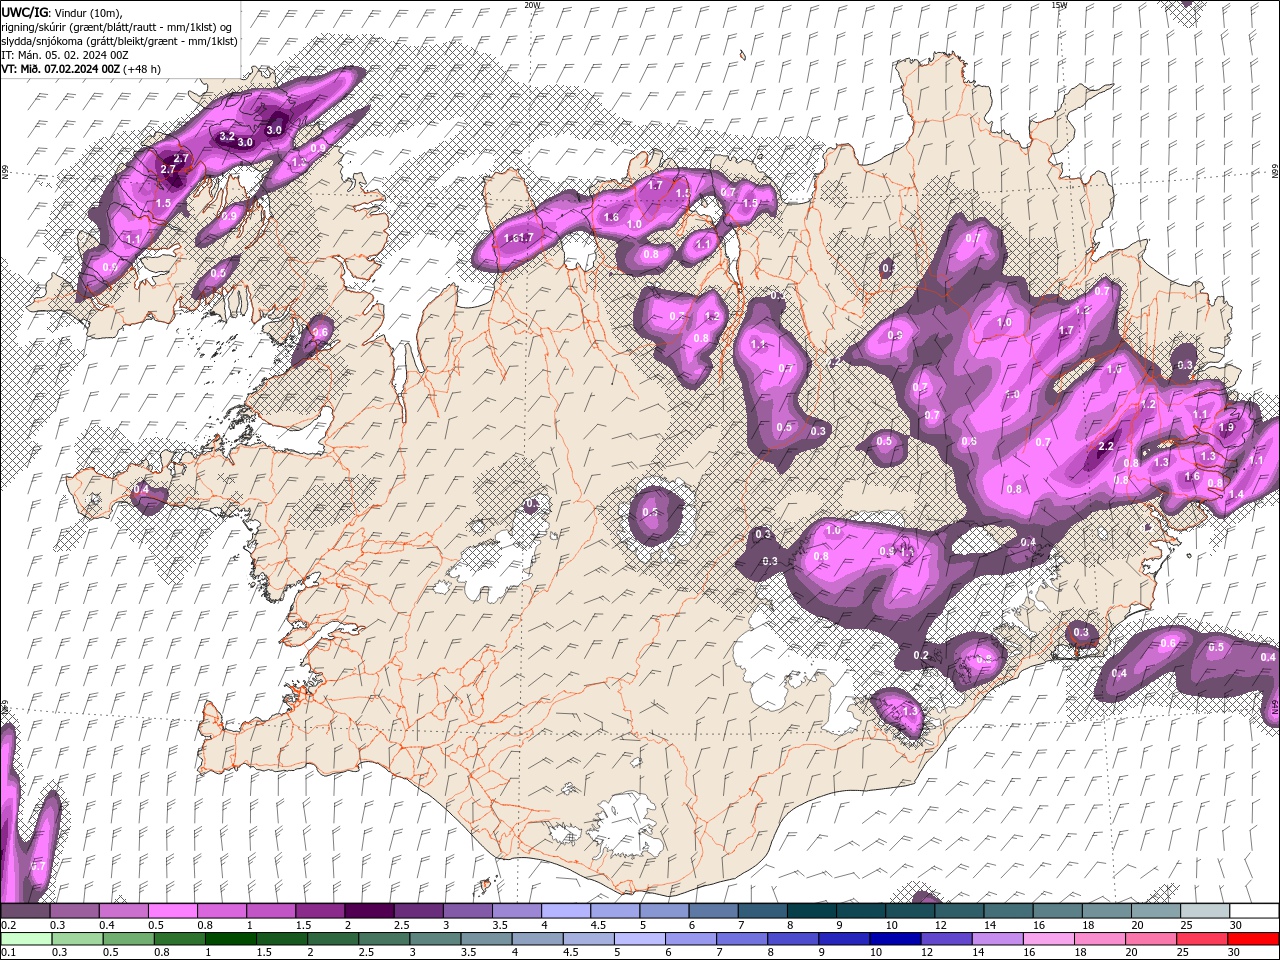Pick the 4–4.5 lavender snow legend swatch
This screenshot has height=960, width=1280.
pyautogui.click(x=565, y=910)
